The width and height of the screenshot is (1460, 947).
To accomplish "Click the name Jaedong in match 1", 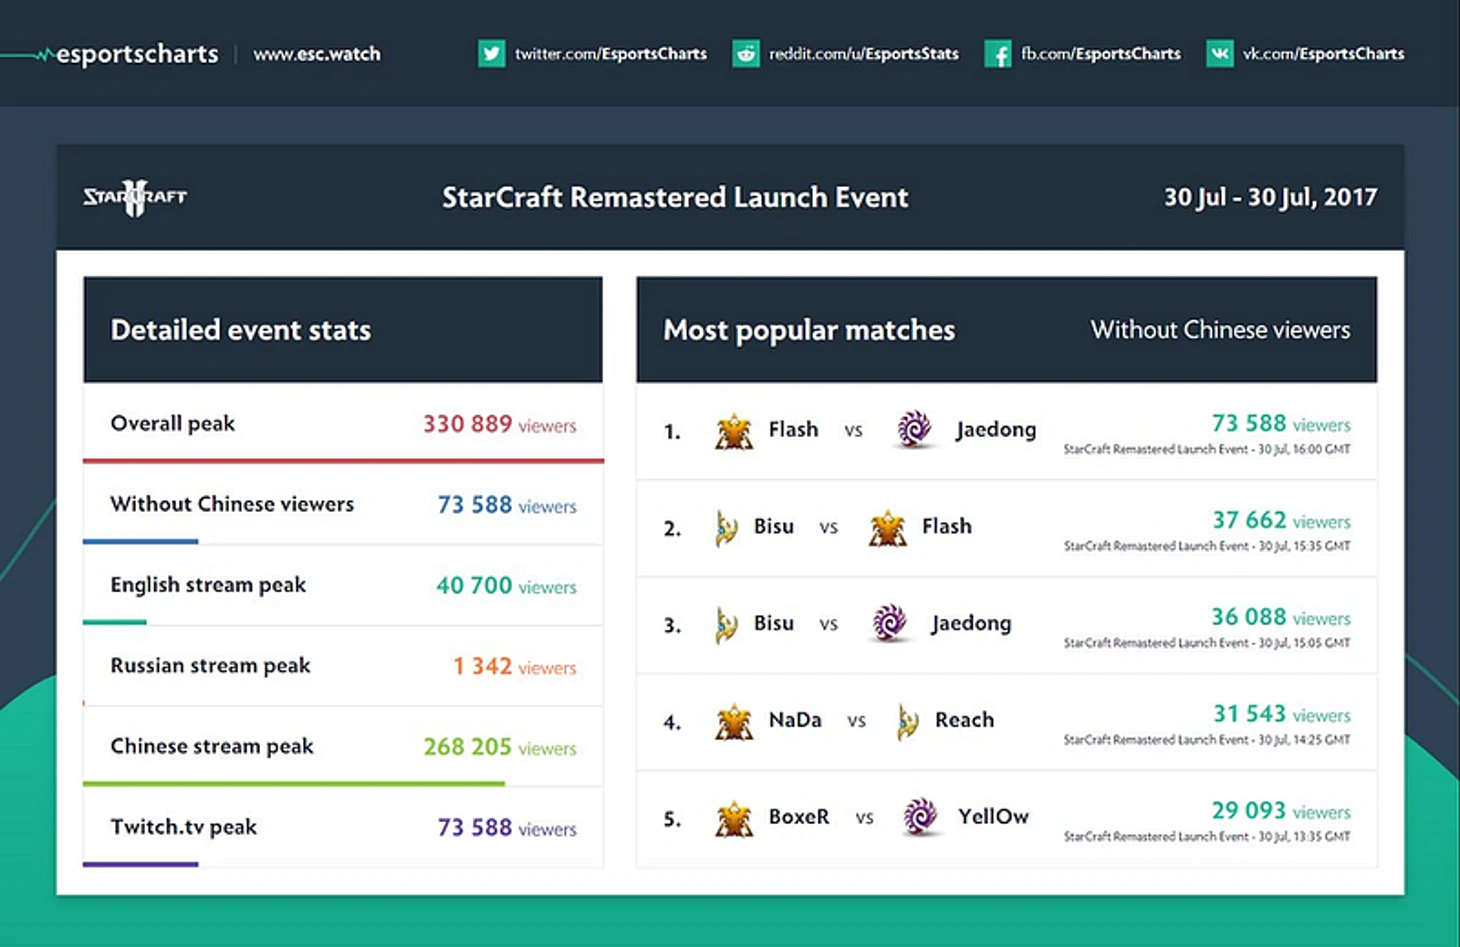I will [x=996, y=430].
